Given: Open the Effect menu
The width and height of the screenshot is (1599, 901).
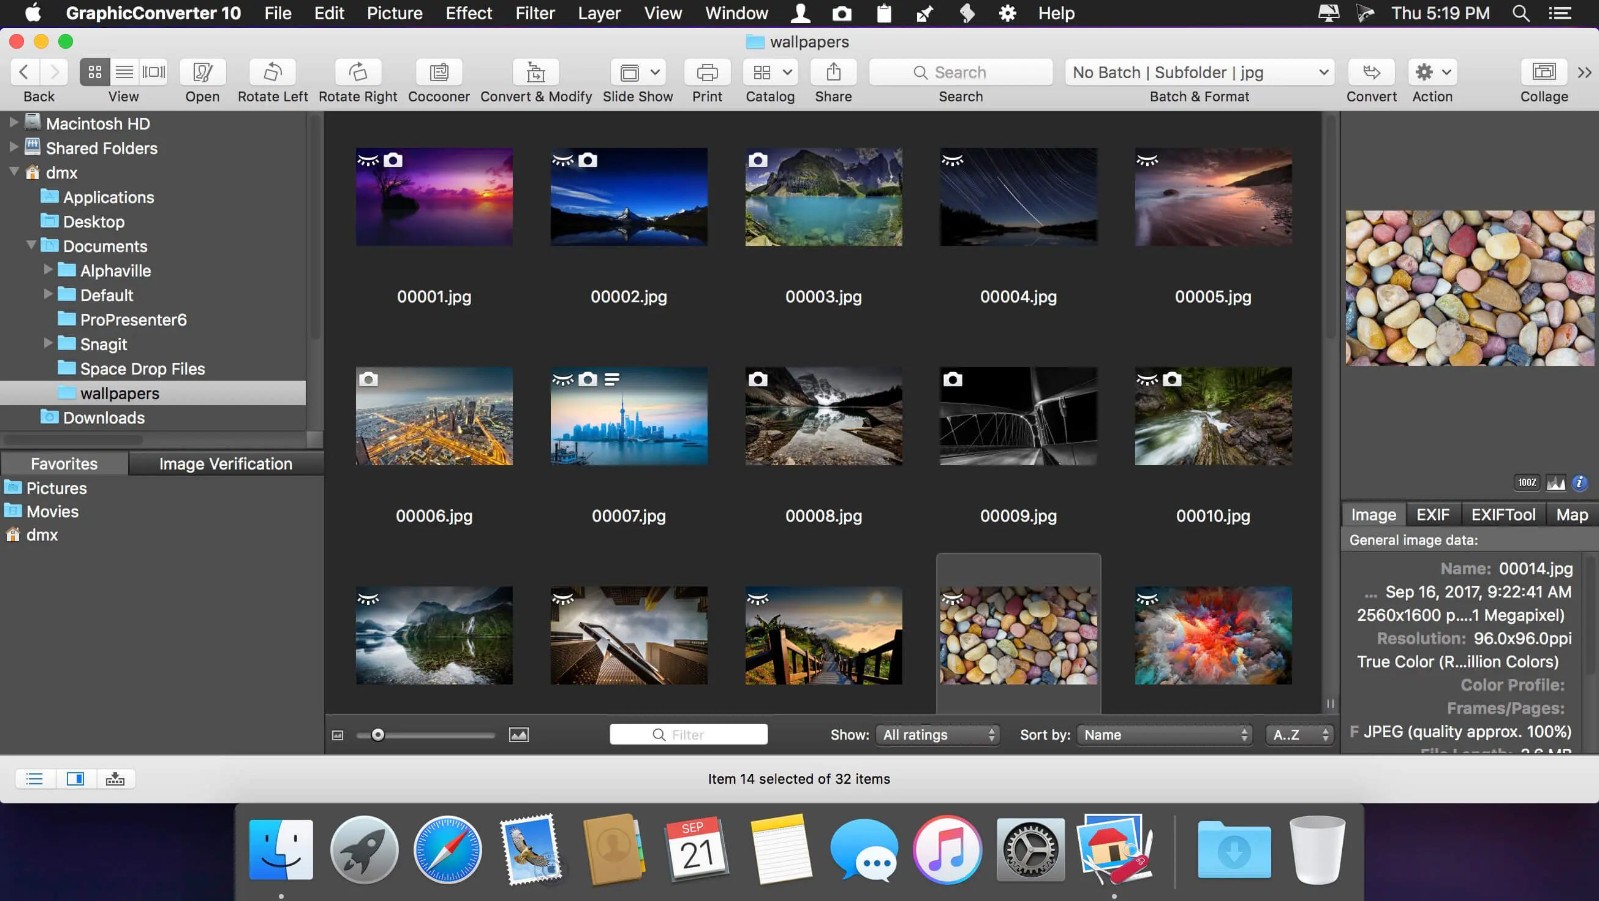Looking at the screenshot, I should (469, 13).
